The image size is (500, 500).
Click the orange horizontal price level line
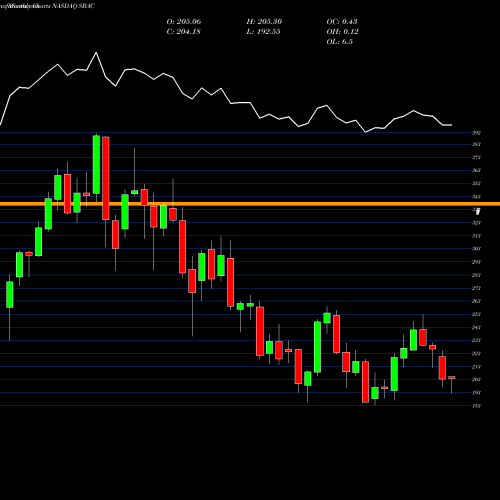(x=250, y=204)
